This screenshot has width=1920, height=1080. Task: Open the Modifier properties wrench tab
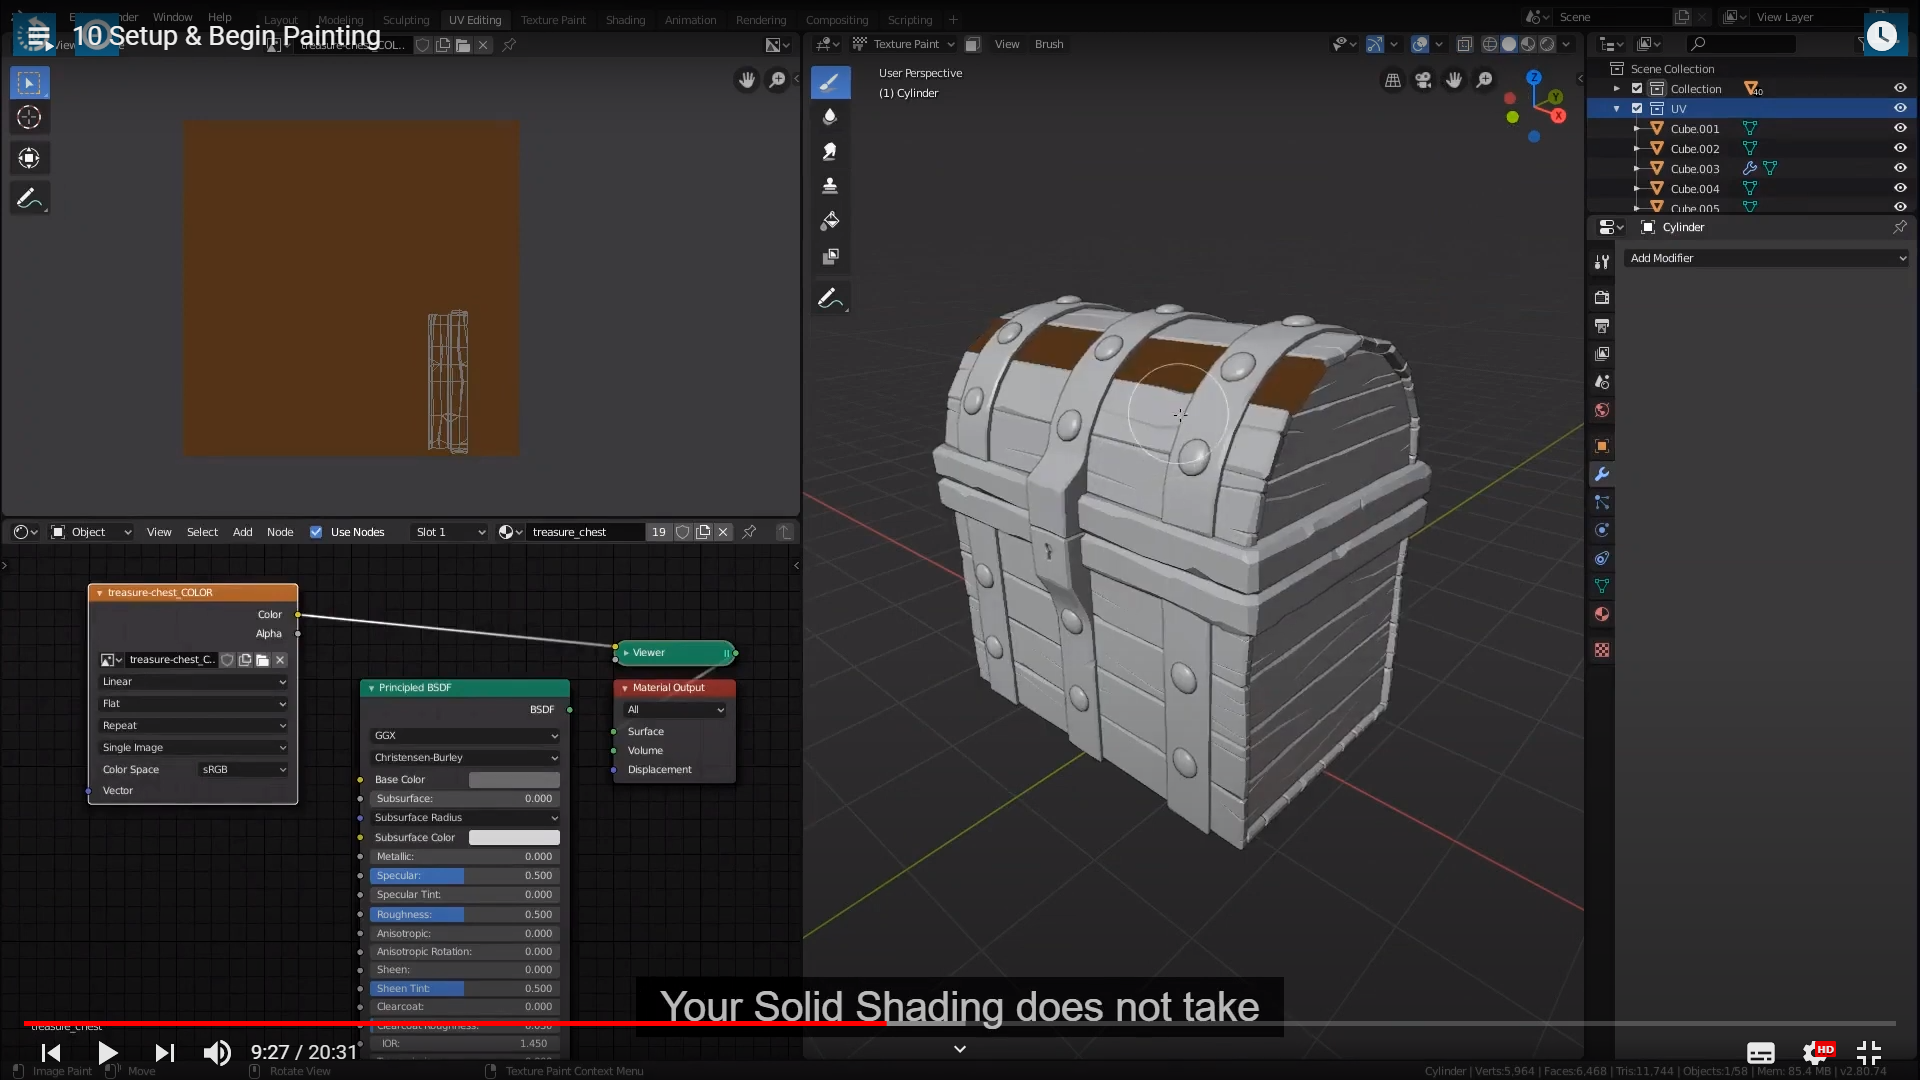click(1602, 475)
